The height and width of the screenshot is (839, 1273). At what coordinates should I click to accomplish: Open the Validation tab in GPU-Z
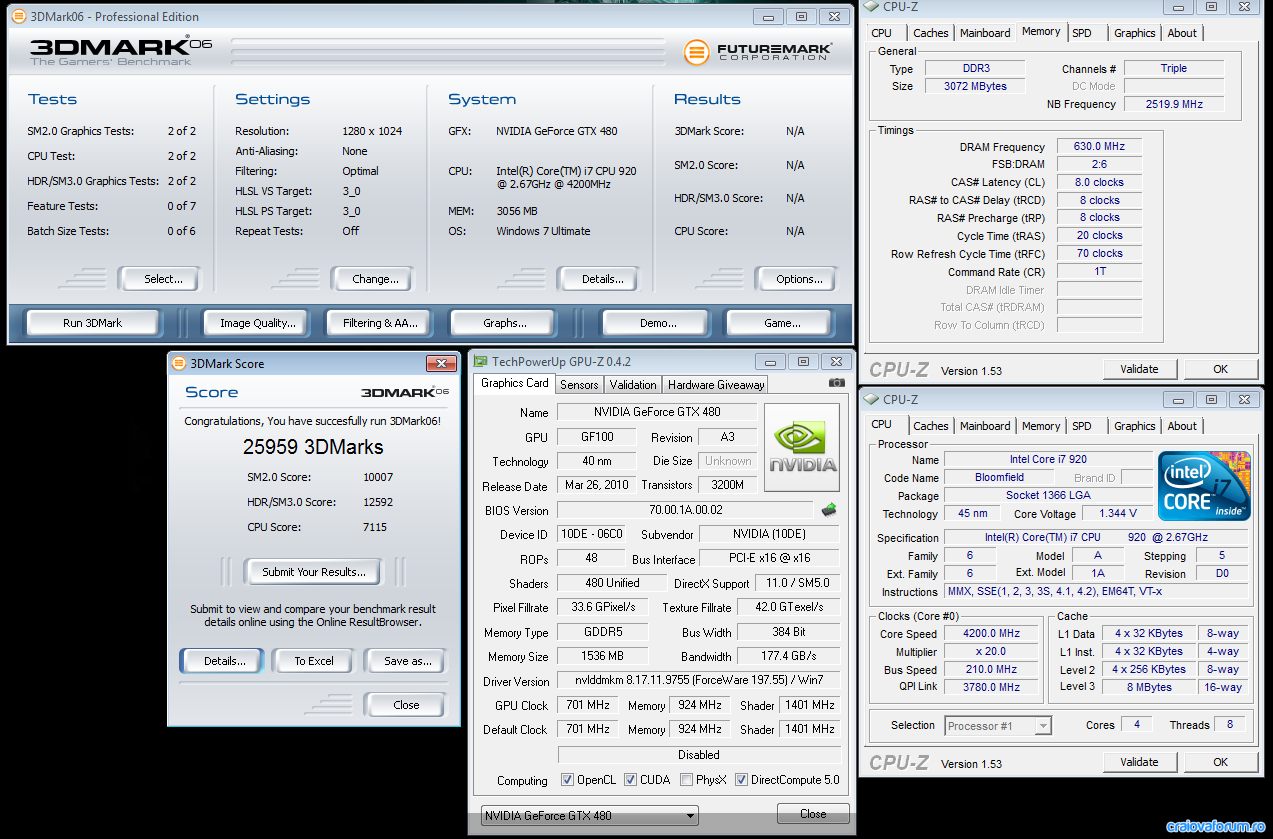tap(633, 384)
